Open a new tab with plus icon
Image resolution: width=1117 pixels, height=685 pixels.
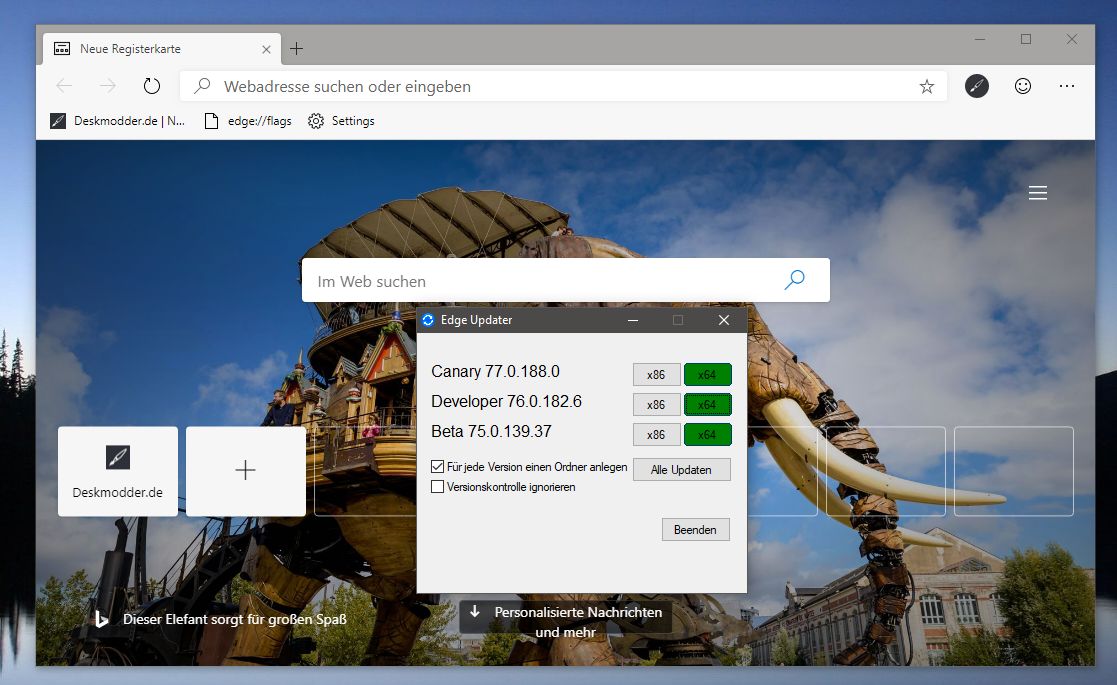tap(296, 48)
